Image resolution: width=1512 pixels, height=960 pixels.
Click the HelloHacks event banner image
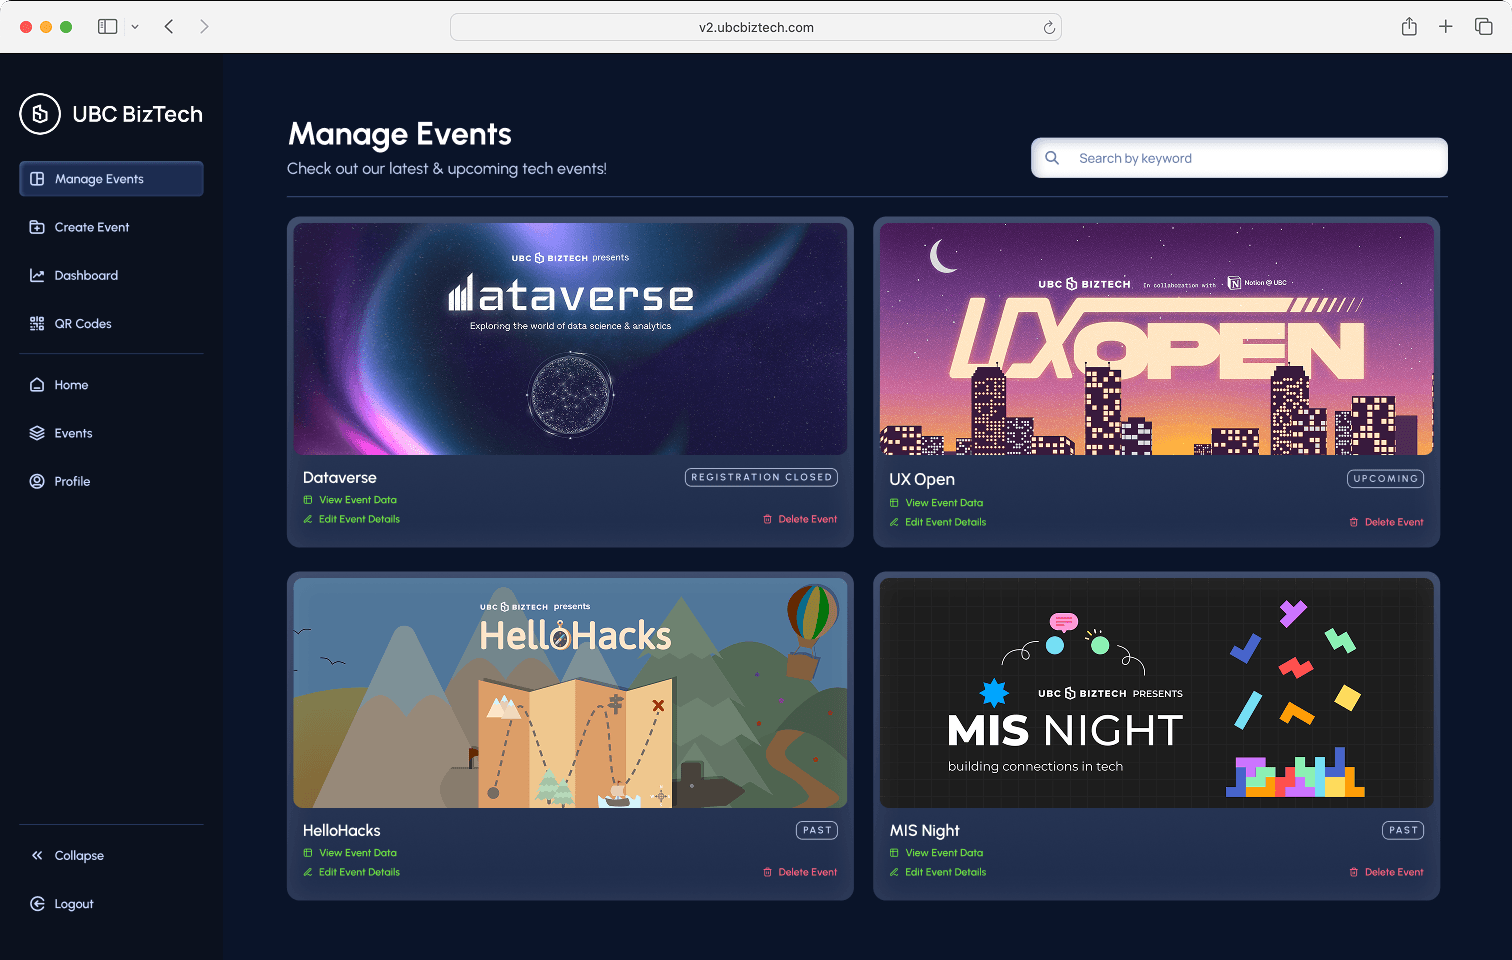[x=570, y=692]
